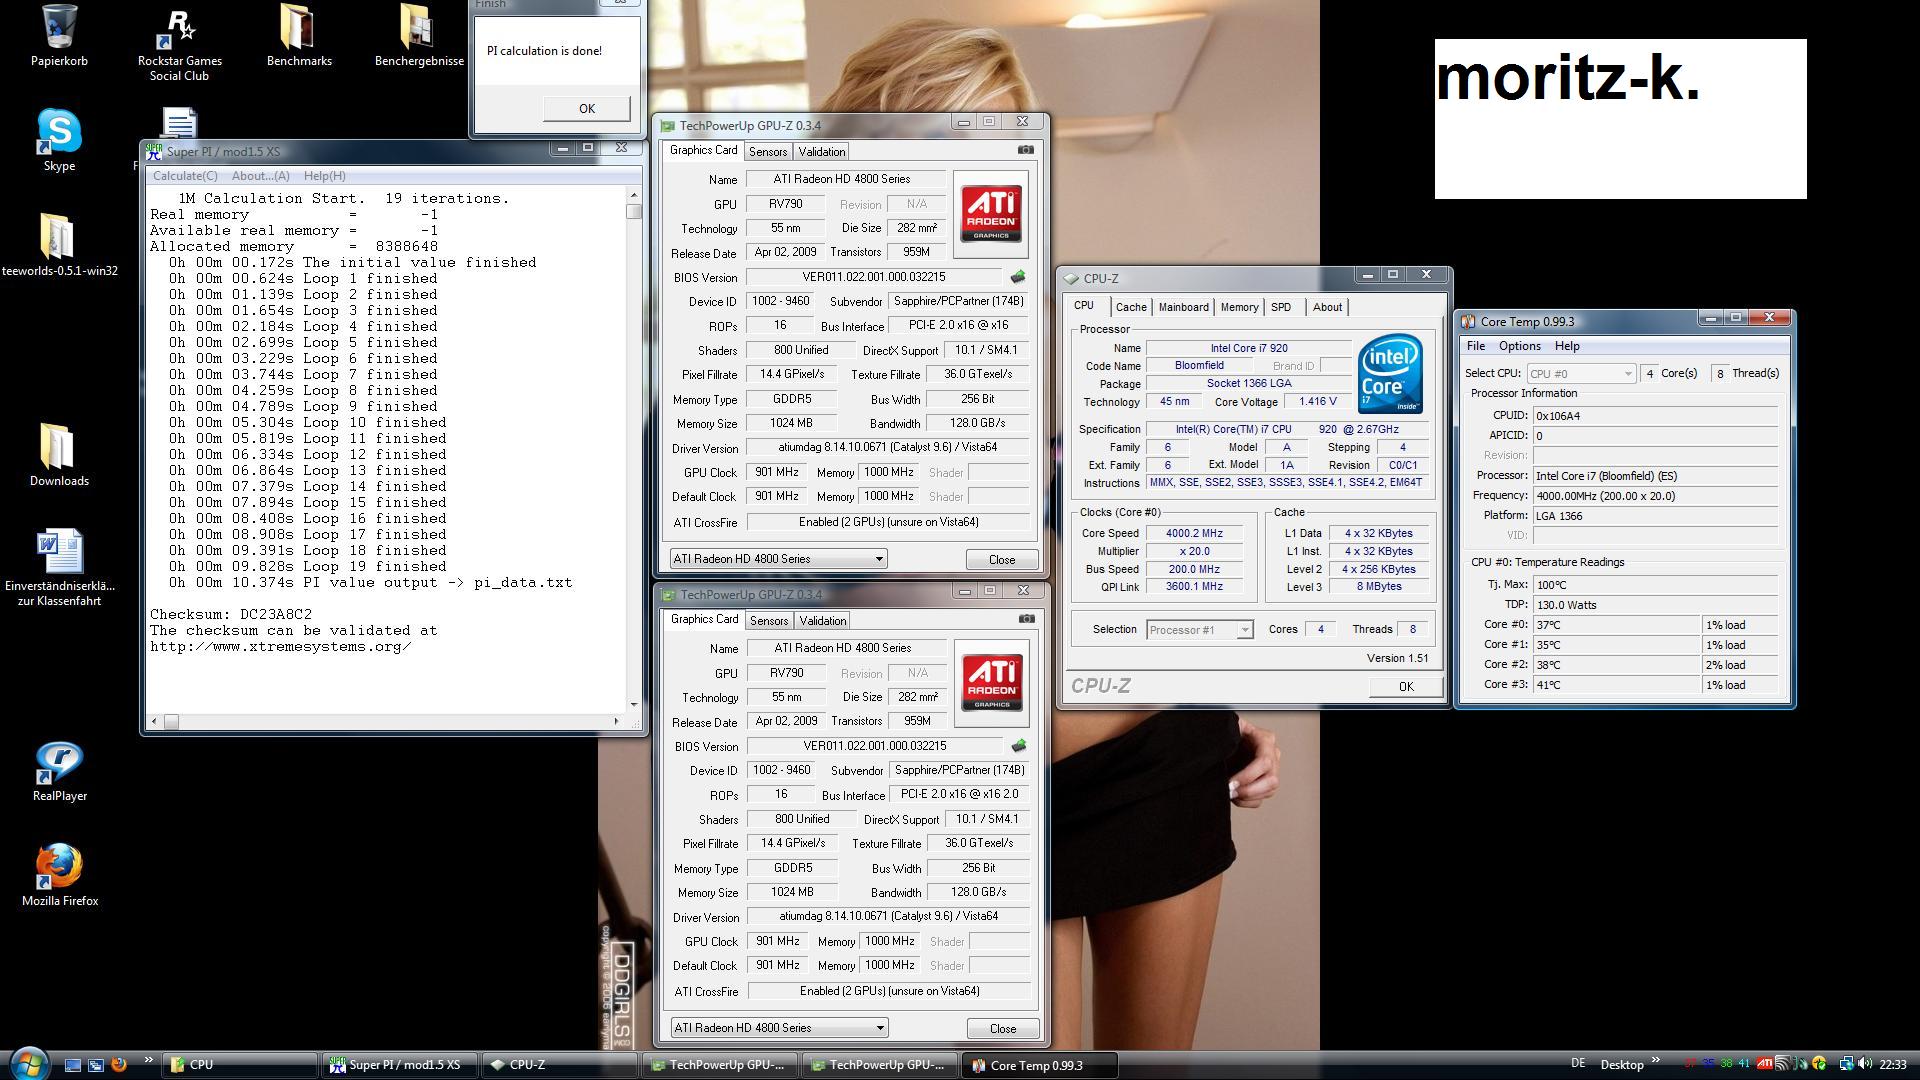Screen dimensions: 1920x1080
Task: Click the Windows Start orb
Action: [x=28, y=1063]
